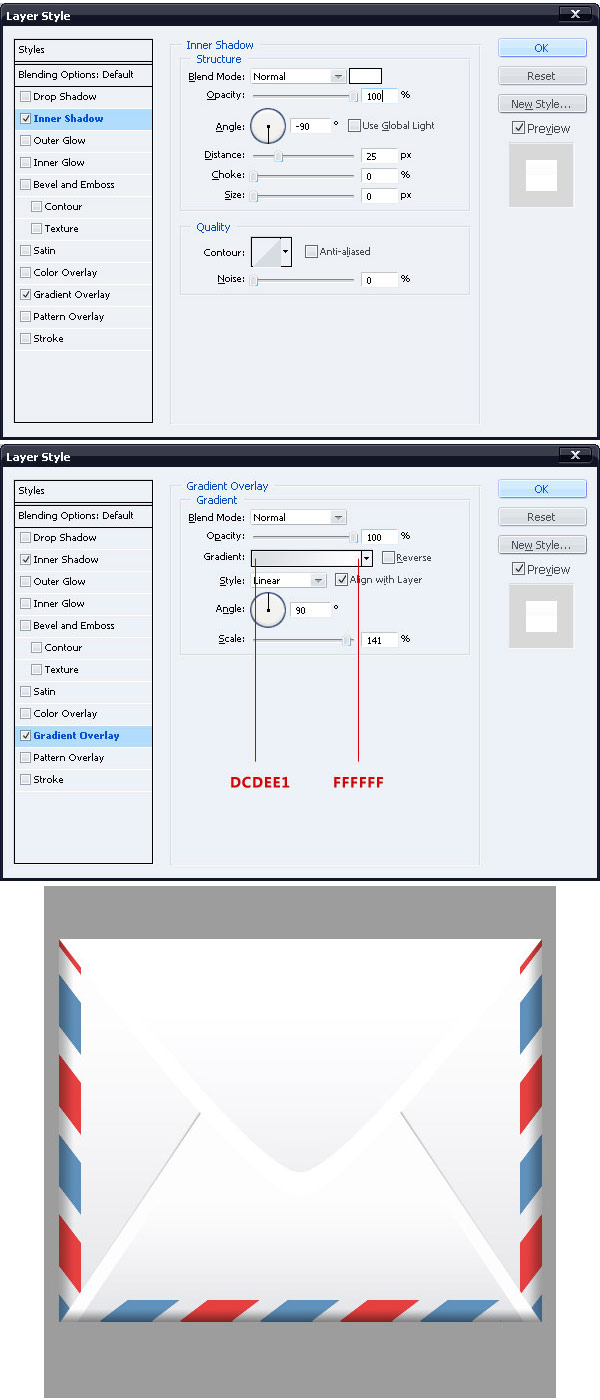Enable Outer Glow in Gradient Overlay dialog
Viewport: 600px width, 1400px height.
tap(25, 582)
